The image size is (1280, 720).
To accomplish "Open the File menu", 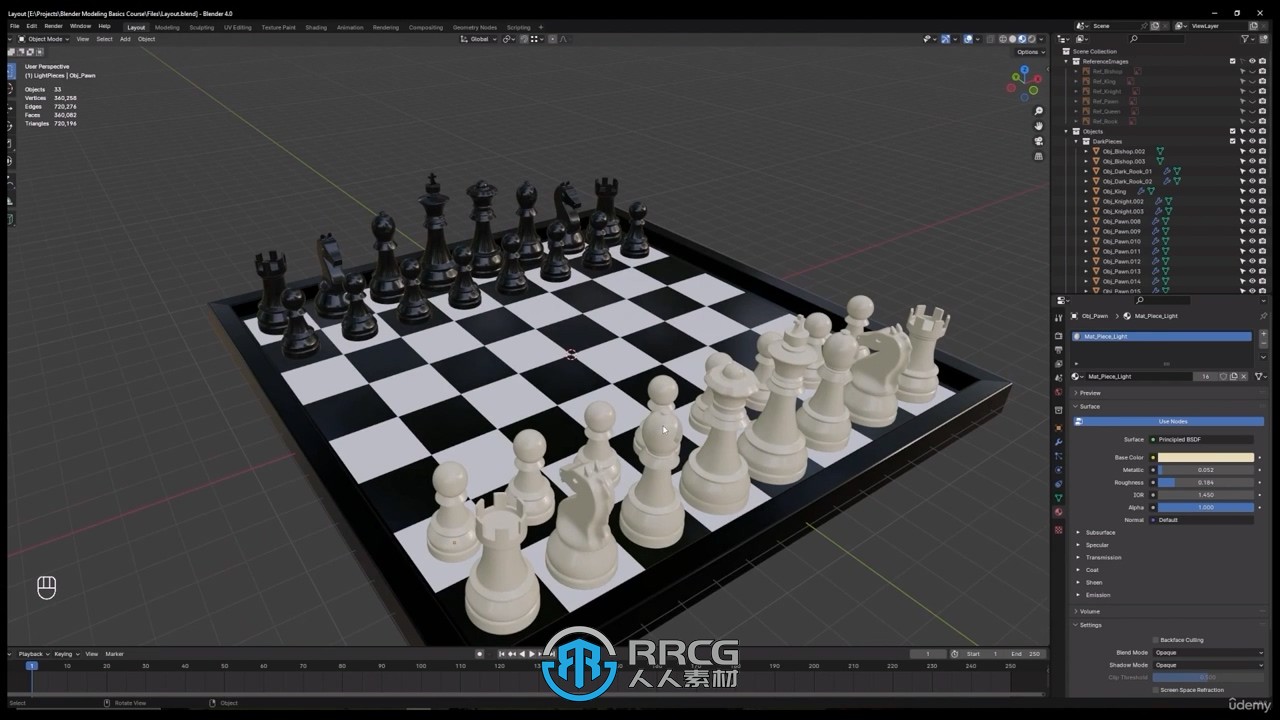I will point(14,26).
